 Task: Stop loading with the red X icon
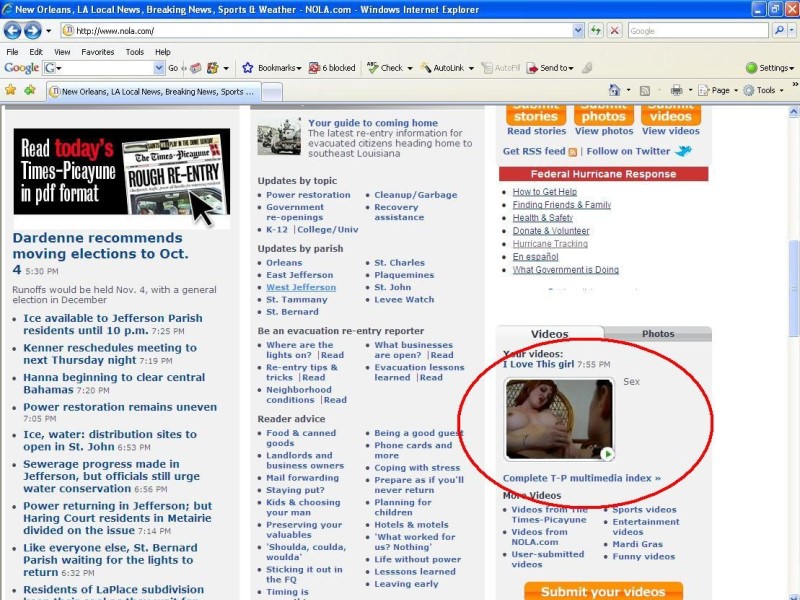[615, 31]
